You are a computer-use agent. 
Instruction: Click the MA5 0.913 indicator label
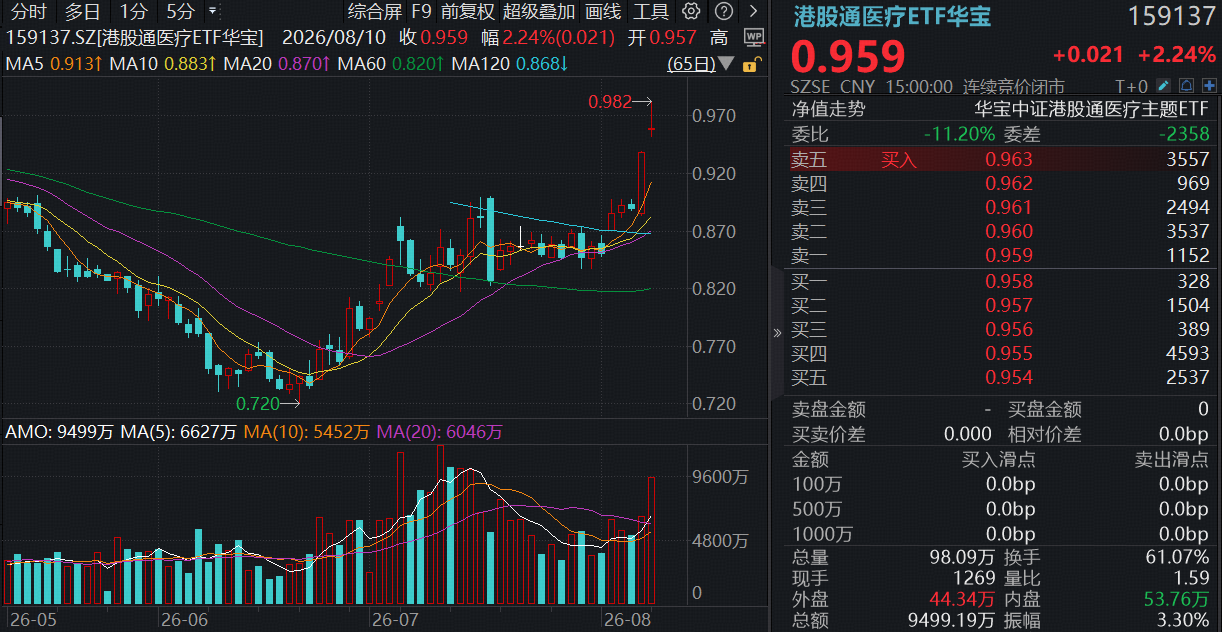pos(55,64)
